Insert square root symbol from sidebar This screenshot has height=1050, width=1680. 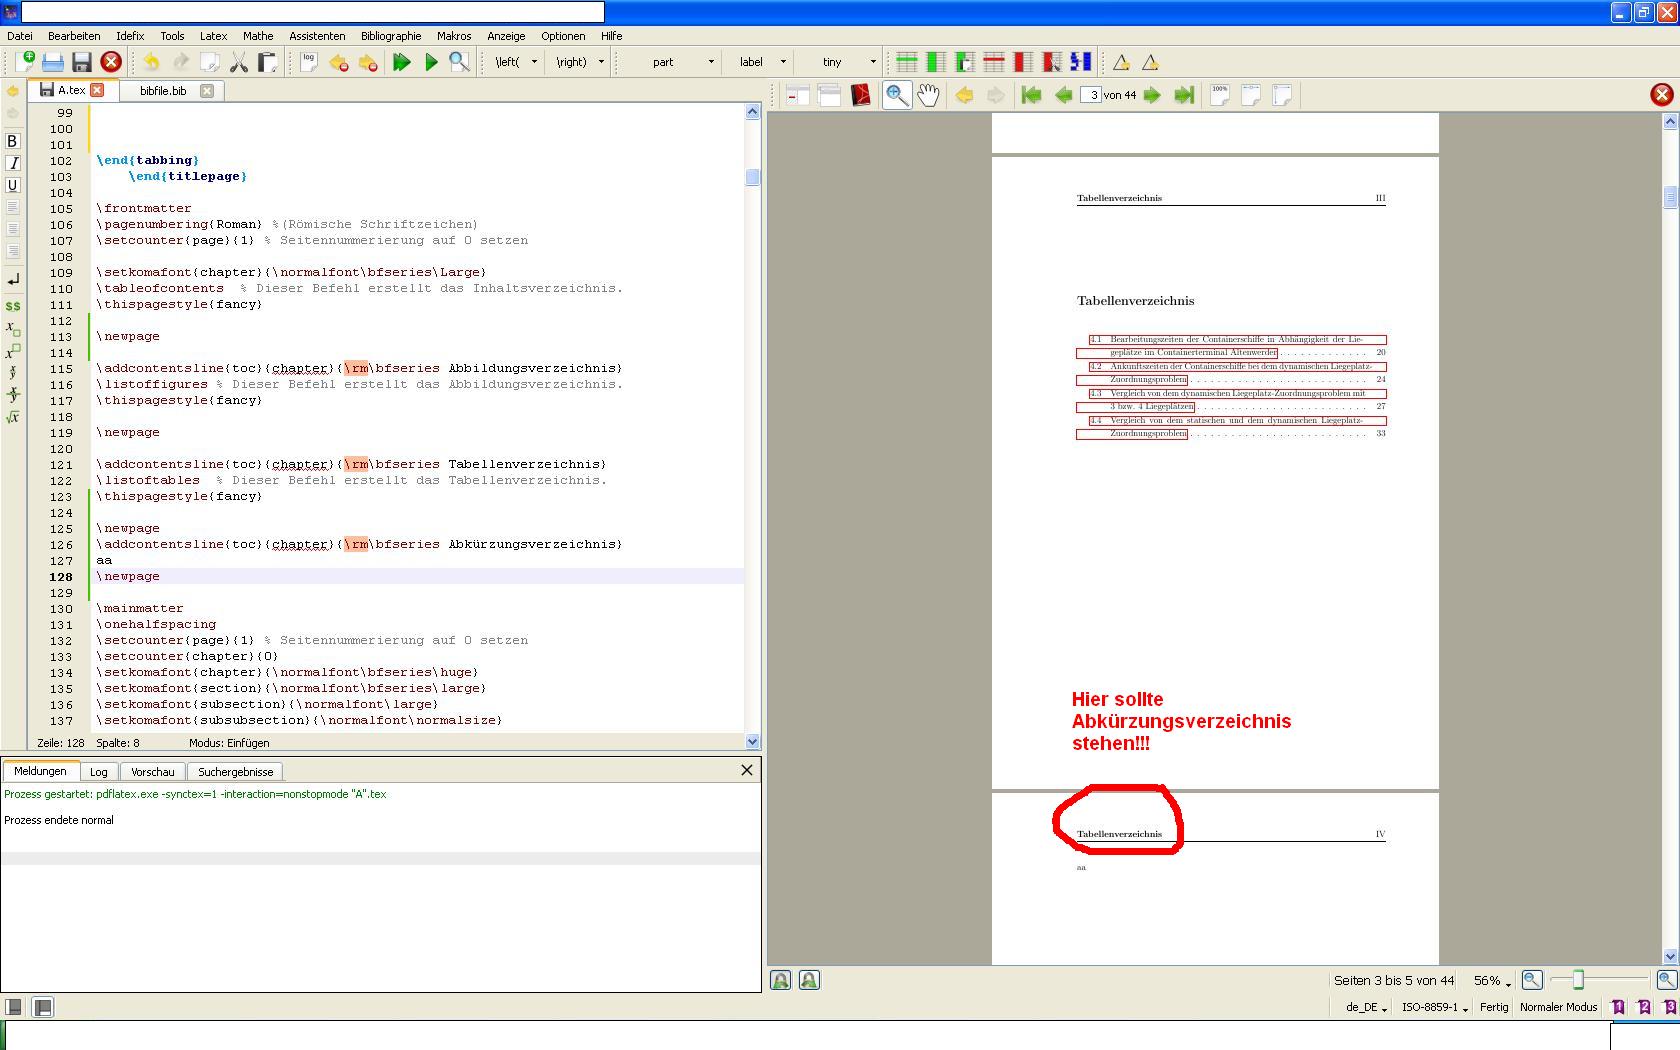pyautogui.click(x=13, y=417)
